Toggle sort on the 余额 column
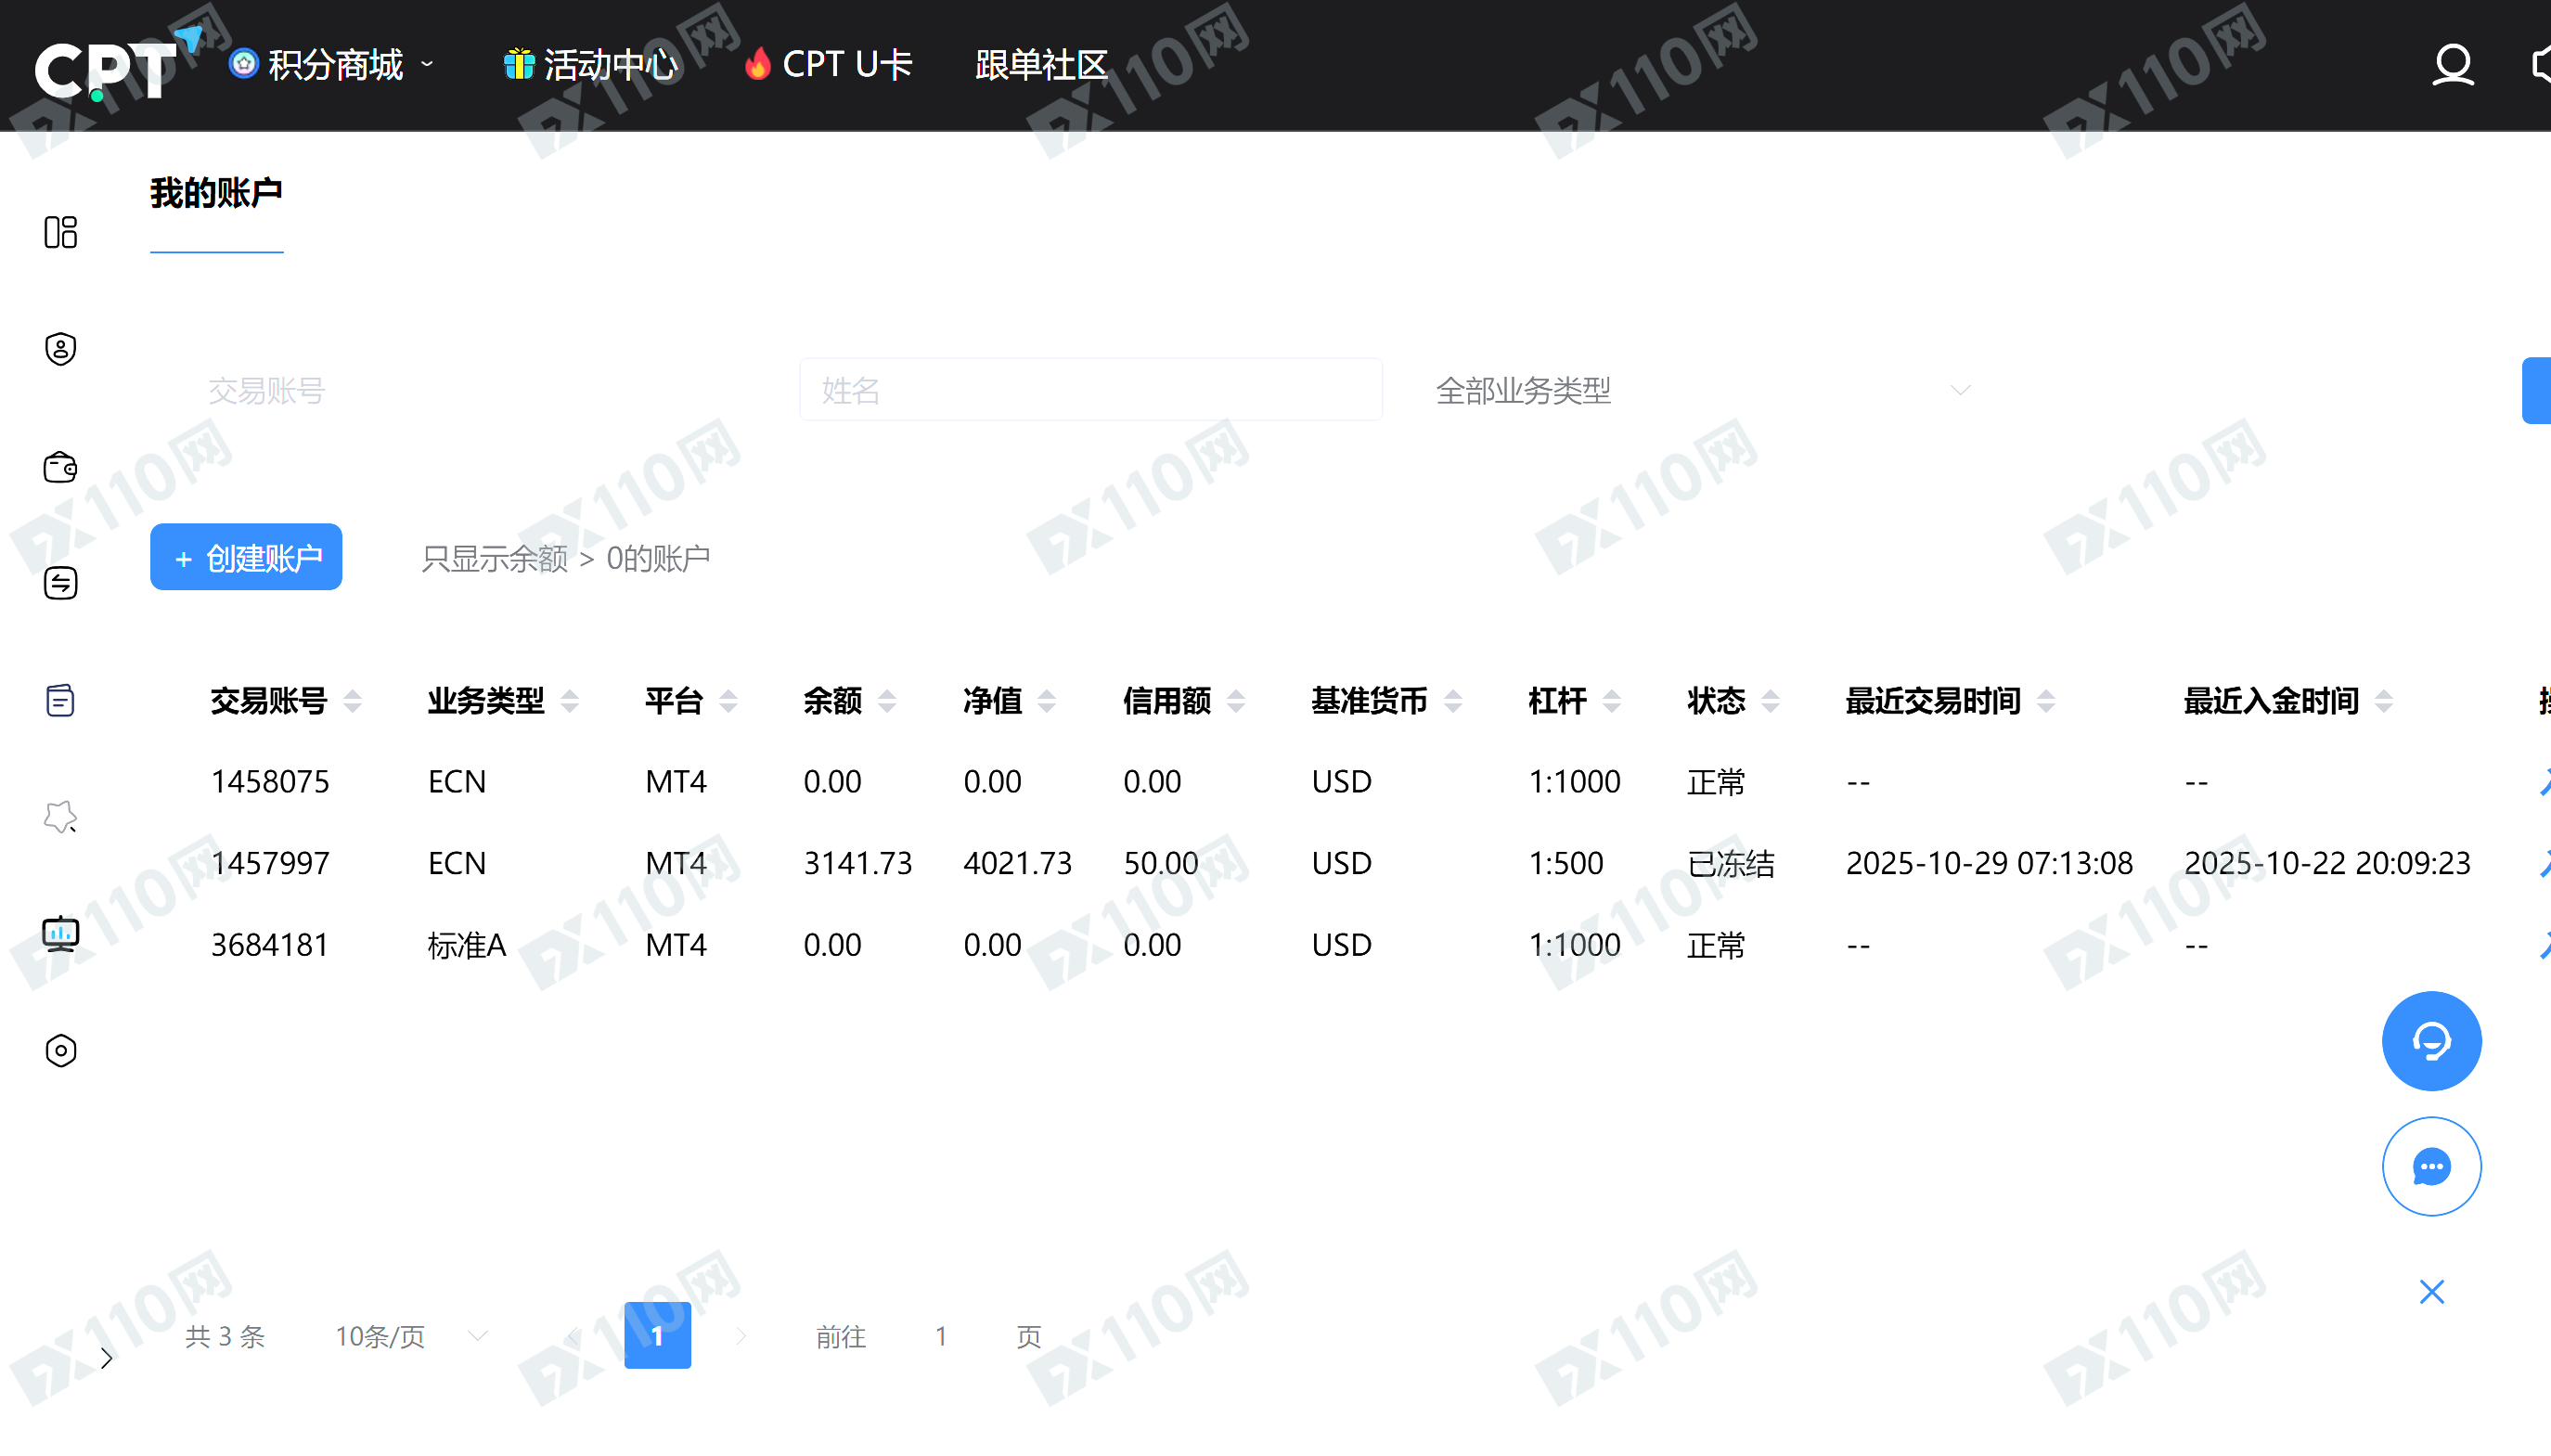This screenshot has height=1456, width=2551. click(886, 701)
